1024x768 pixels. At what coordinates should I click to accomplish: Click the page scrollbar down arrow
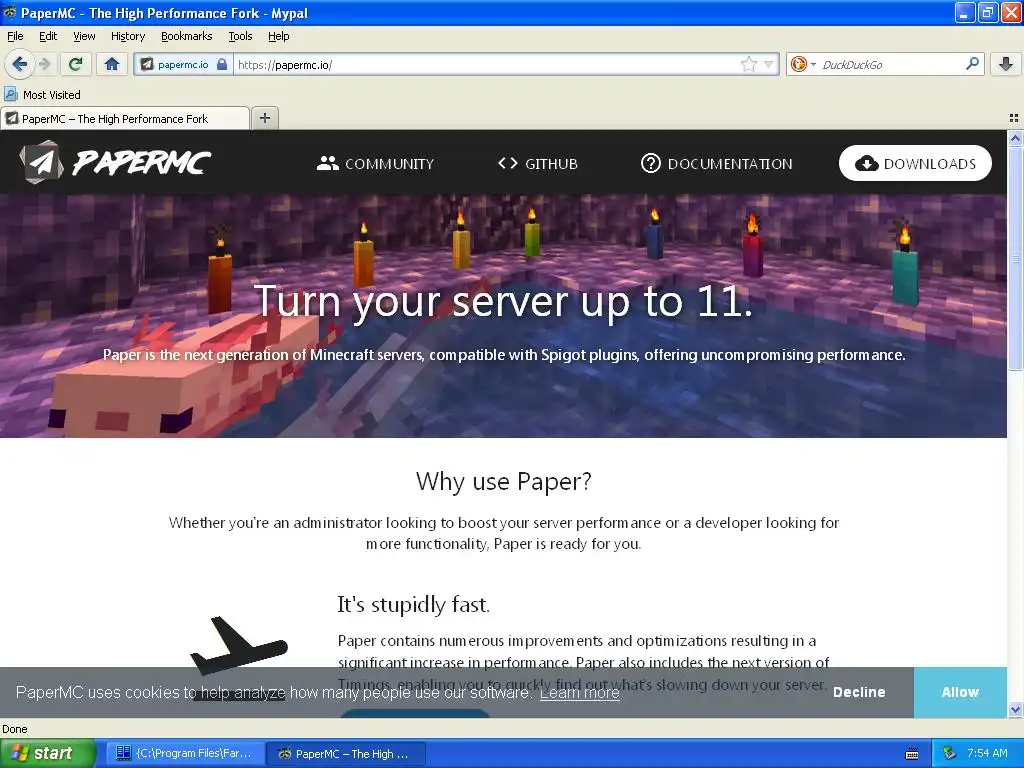(x=1015, y=710)
